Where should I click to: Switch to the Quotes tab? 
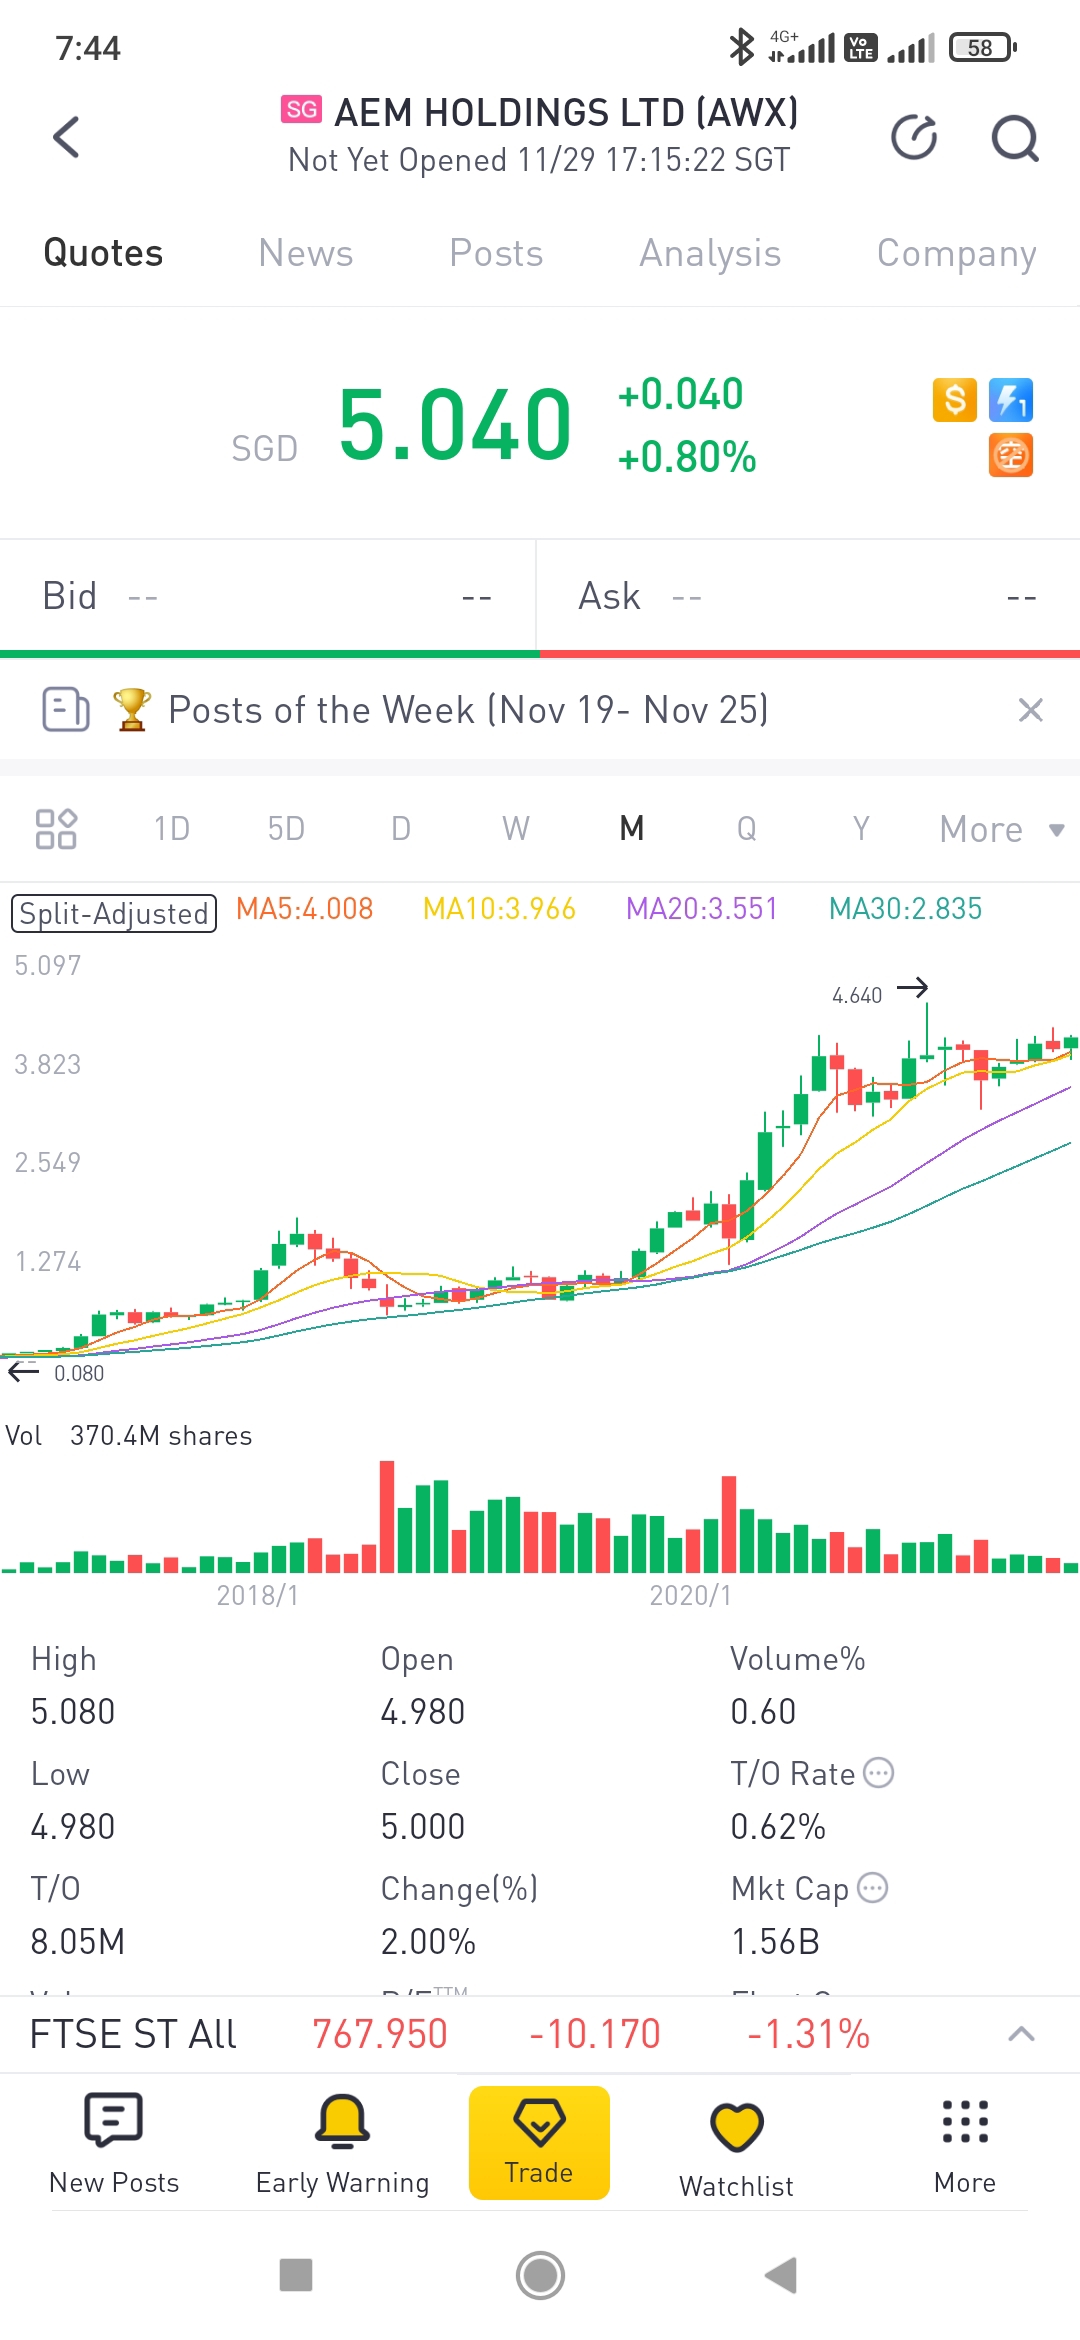click(x=103, y=254)
